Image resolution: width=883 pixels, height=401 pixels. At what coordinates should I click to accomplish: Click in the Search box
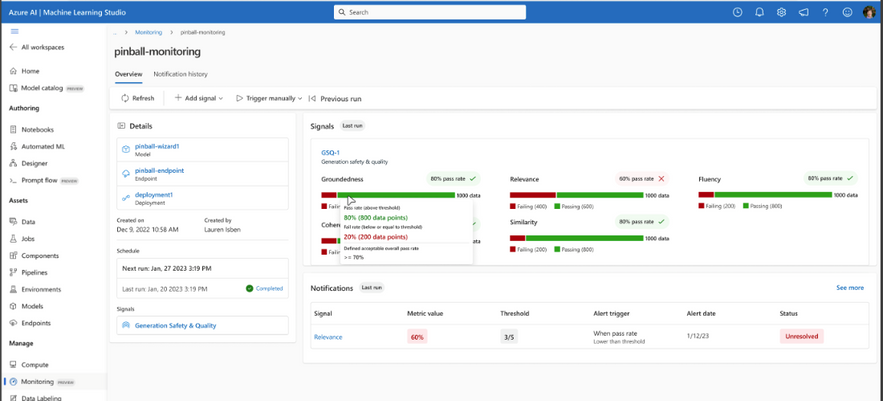[430, 12]
